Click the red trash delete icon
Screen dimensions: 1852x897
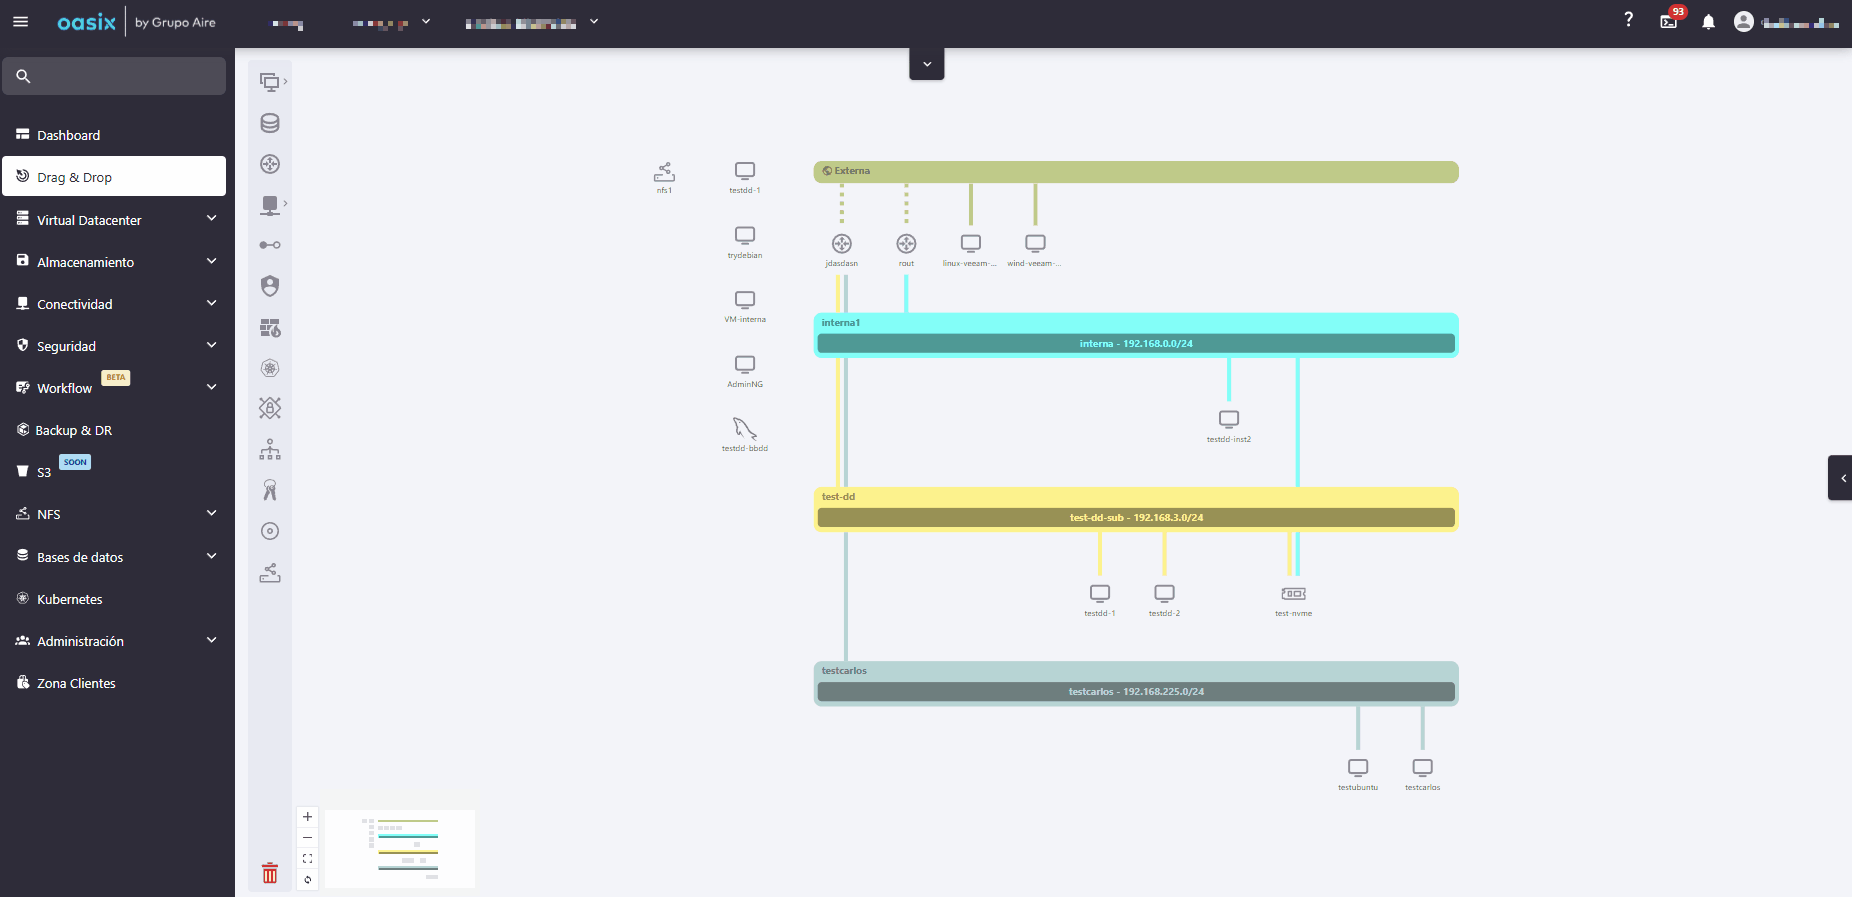pos(270,873)
